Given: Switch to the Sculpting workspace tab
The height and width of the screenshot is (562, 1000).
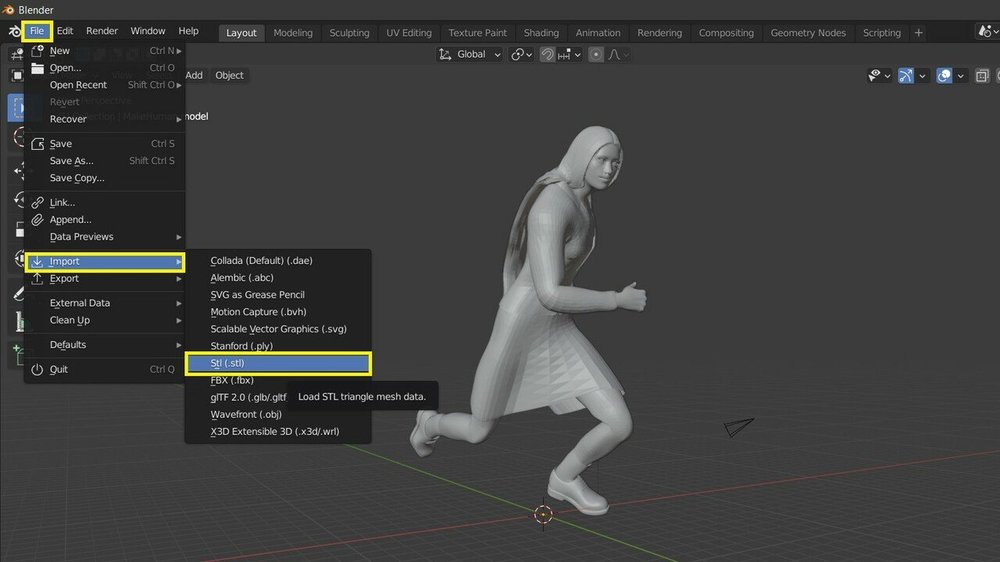Looking at the screenshot, I should [x=349, y=33].
